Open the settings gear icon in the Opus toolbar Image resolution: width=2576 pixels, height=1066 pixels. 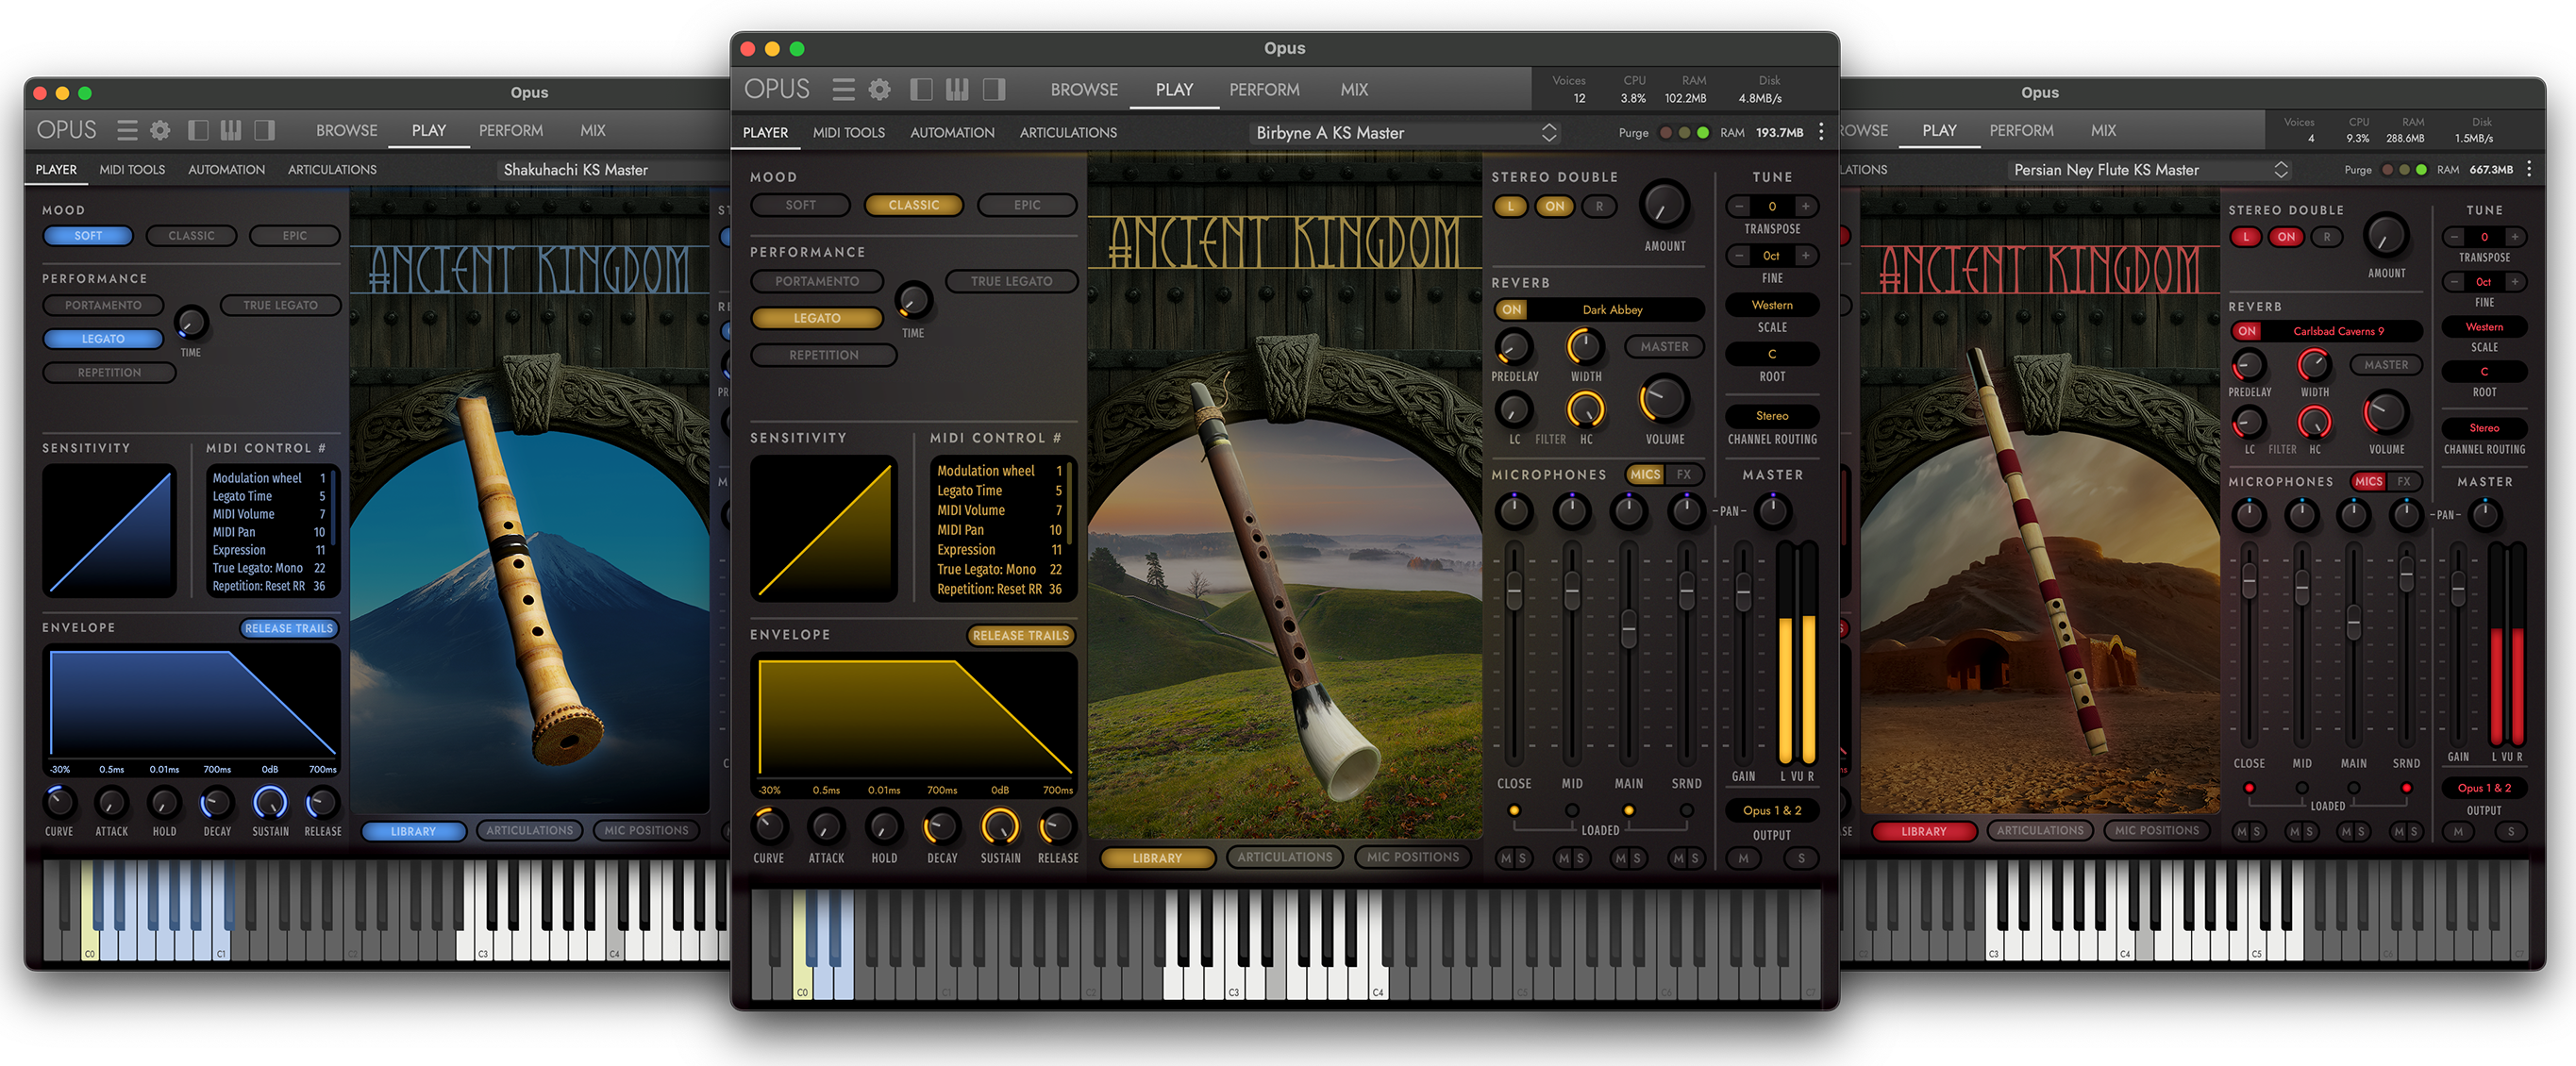[880, 89]
